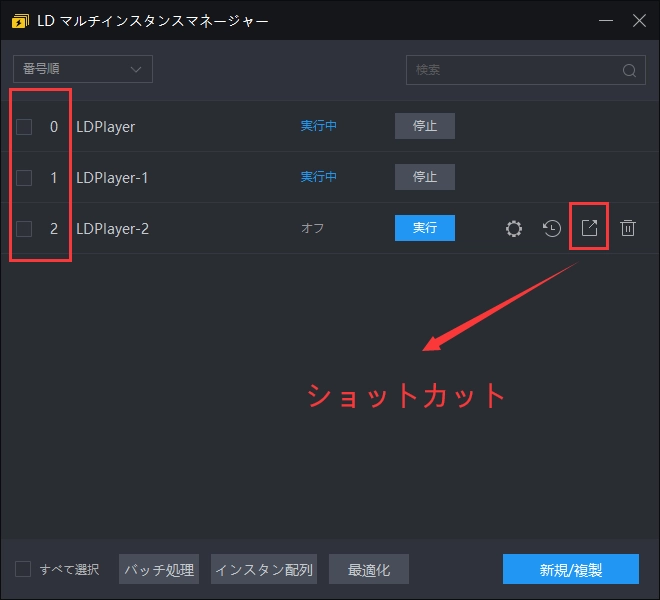The width and height of the screenshot is (660, 600).
Task: Select the LDPlayer instance name
Action: (106, 127)
